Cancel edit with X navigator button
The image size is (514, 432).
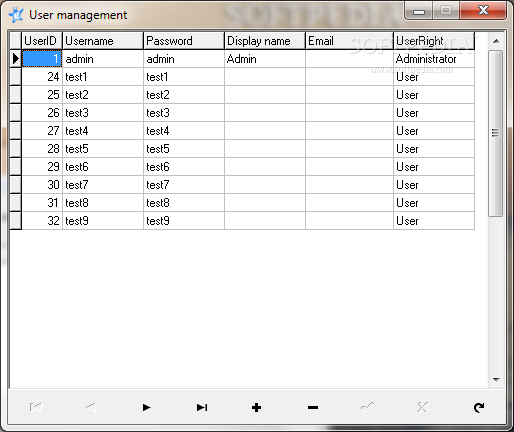pos(422,407)
